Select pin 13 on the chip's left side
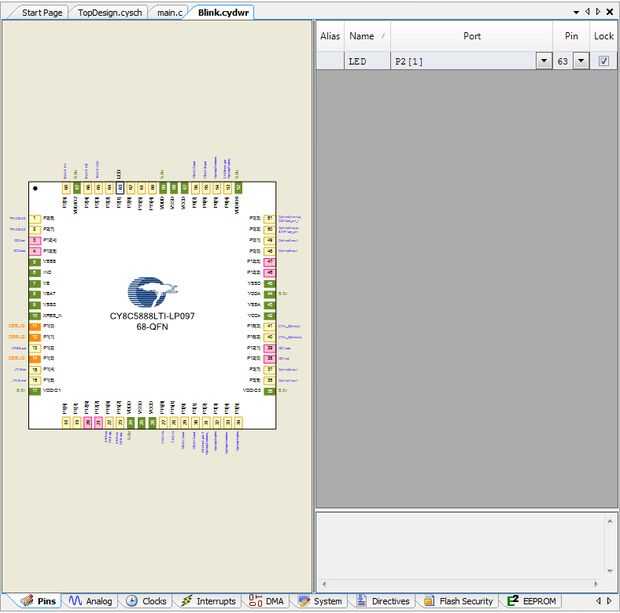The width and height of the screenshot is (620, 613). 35,348
